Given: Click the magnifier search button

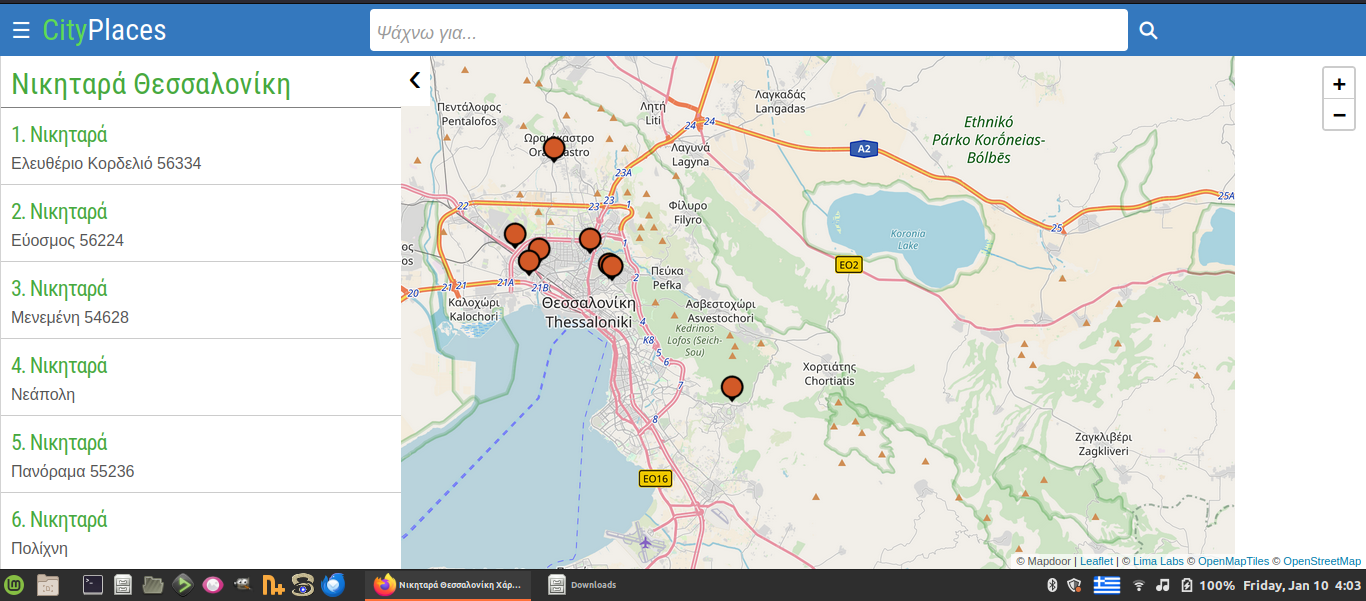Looking at the screenshot, I should (x=1148, y=31).
